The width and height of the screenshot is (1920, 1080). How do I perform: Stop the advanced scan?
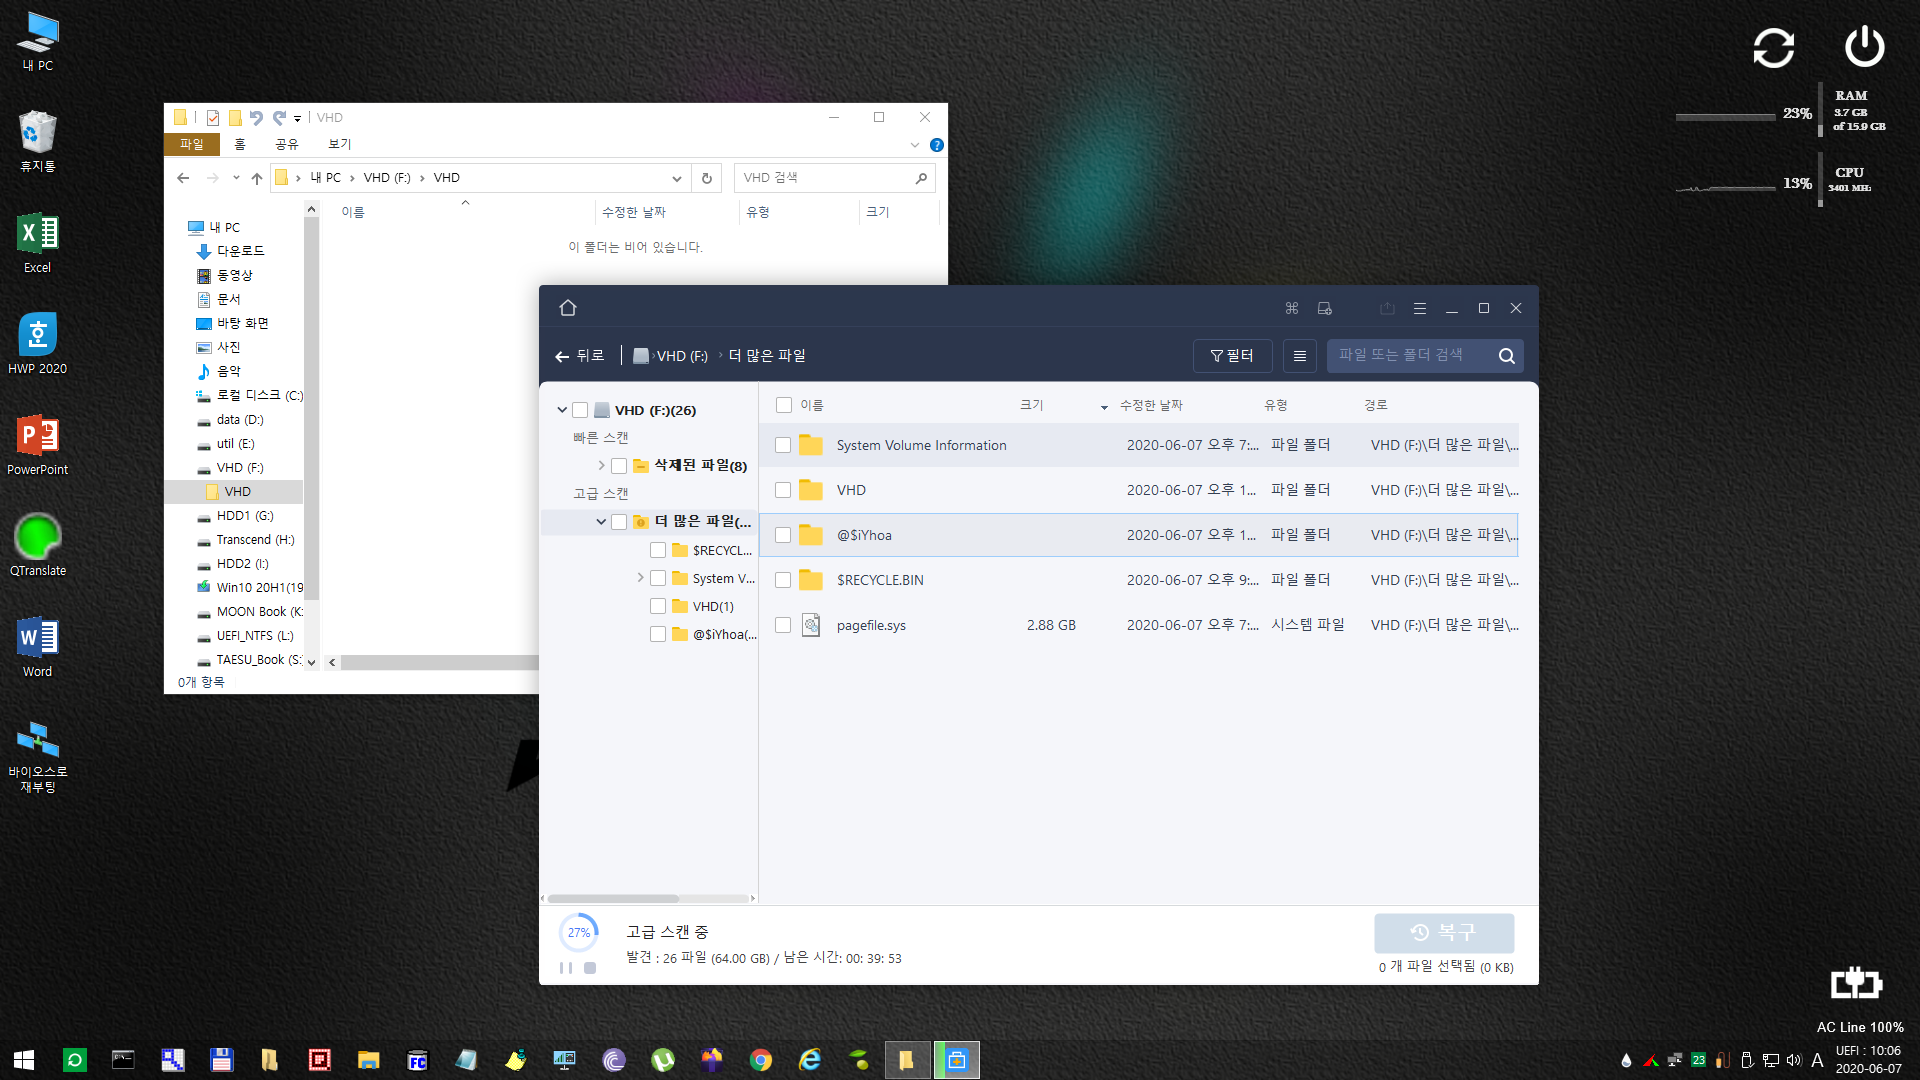pyautogui.click(x=590, y=968)
